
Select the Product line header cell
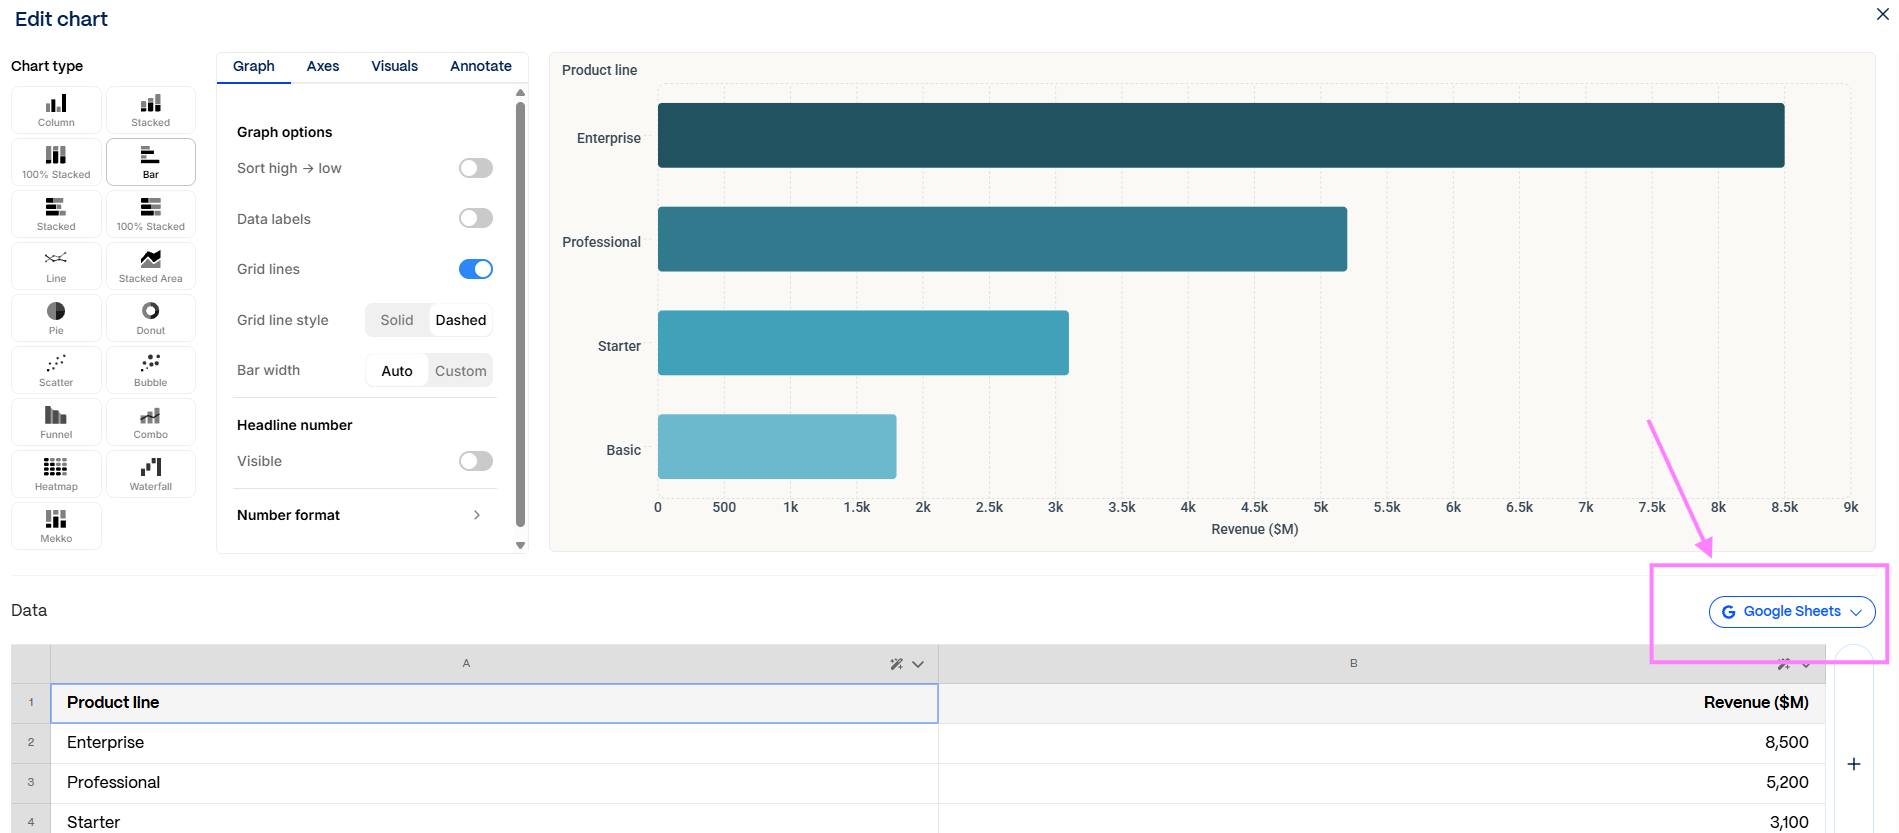click(x=494, y=703)
